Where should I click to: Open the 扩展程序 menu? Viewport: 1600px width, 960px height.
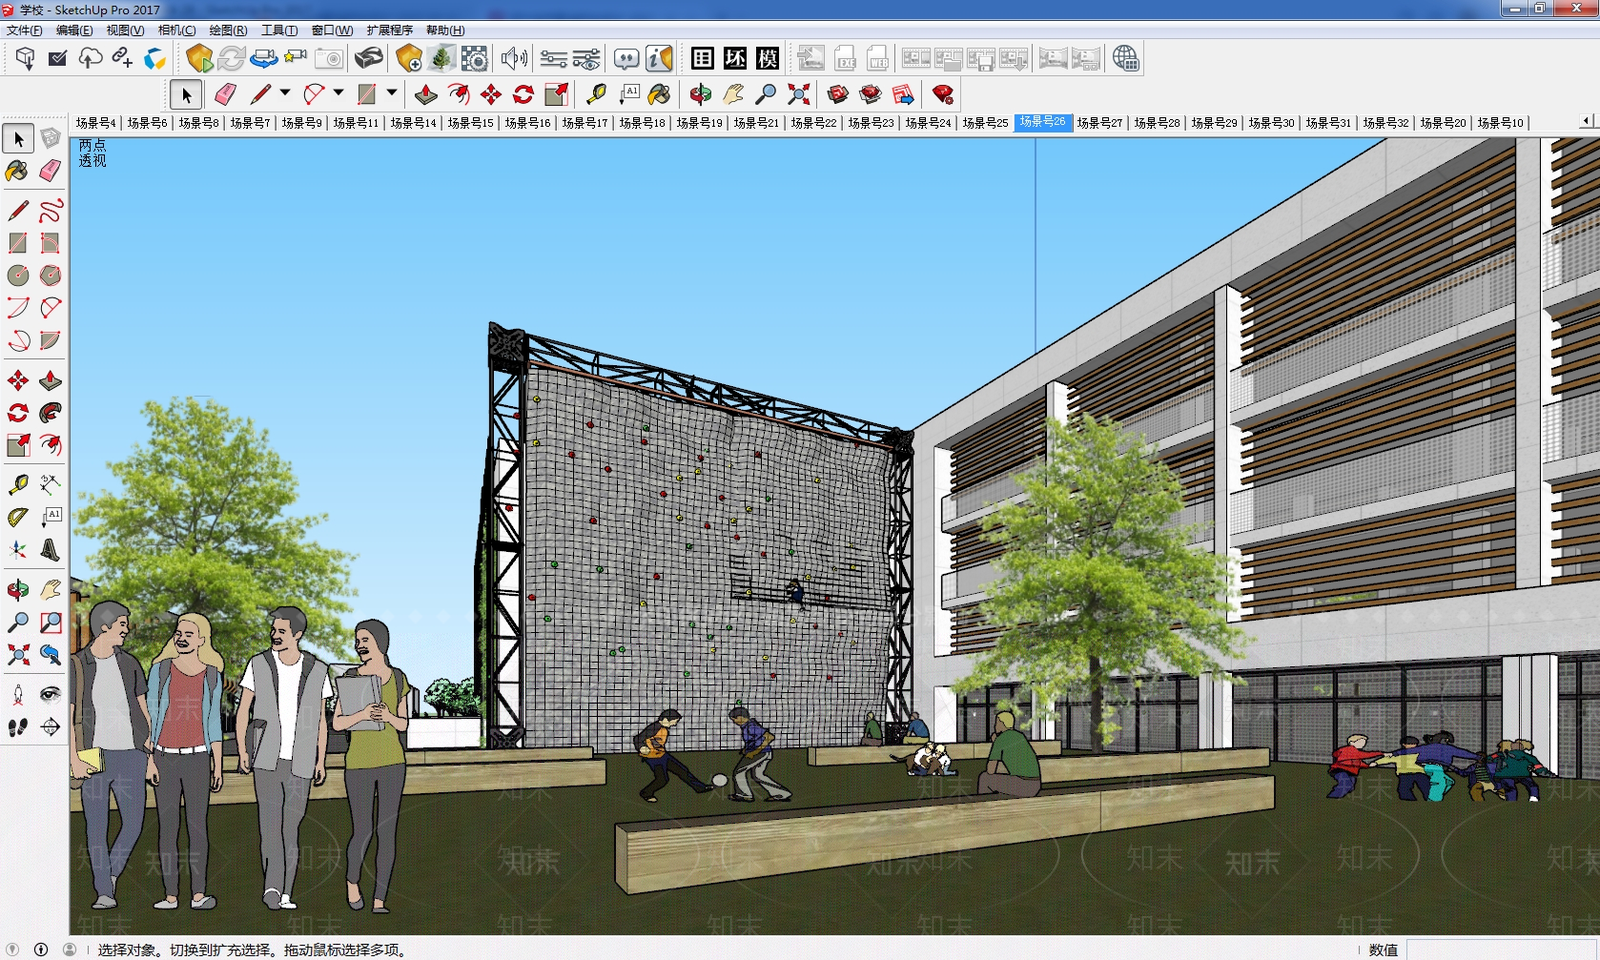pyautogui.click(x=390, y=30)
